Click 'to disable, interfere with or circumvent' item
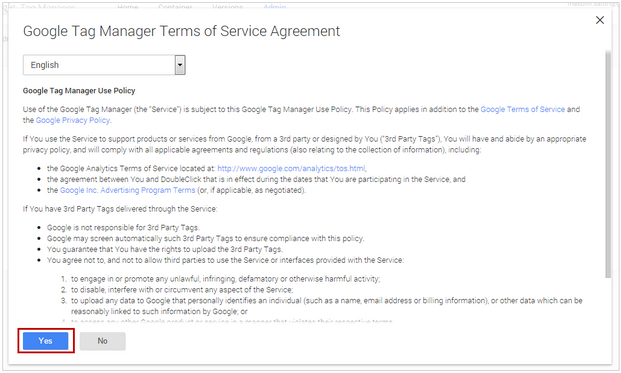 point(182,290)
